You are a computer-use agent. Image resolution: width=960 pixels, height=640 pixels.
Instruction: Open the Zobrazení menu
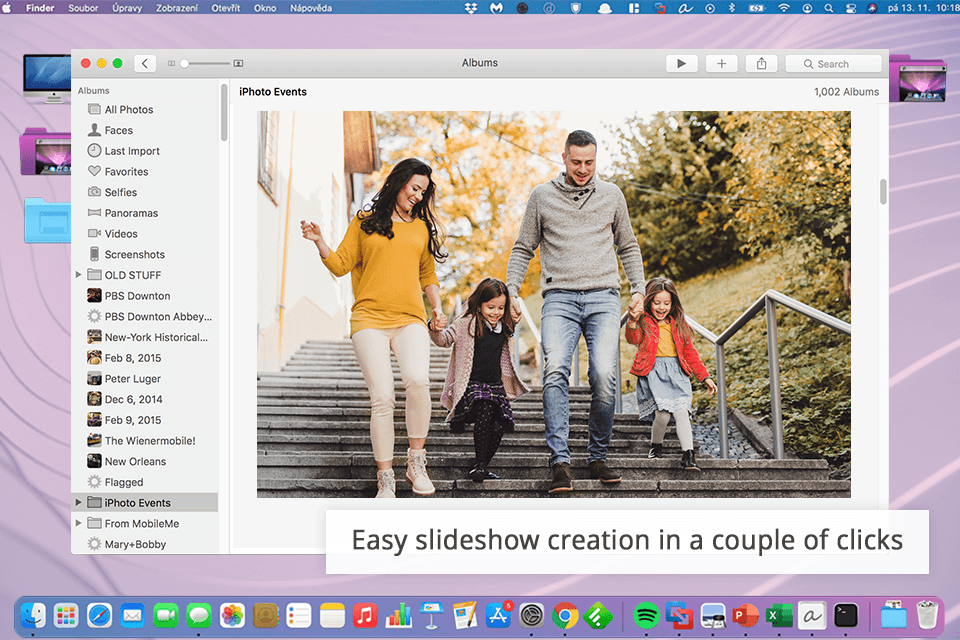click(176, 8)
